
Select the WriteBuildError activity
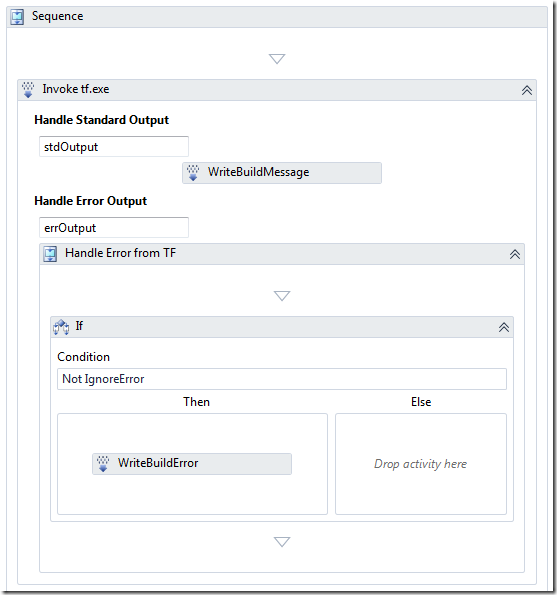click(x=192, y=464)
